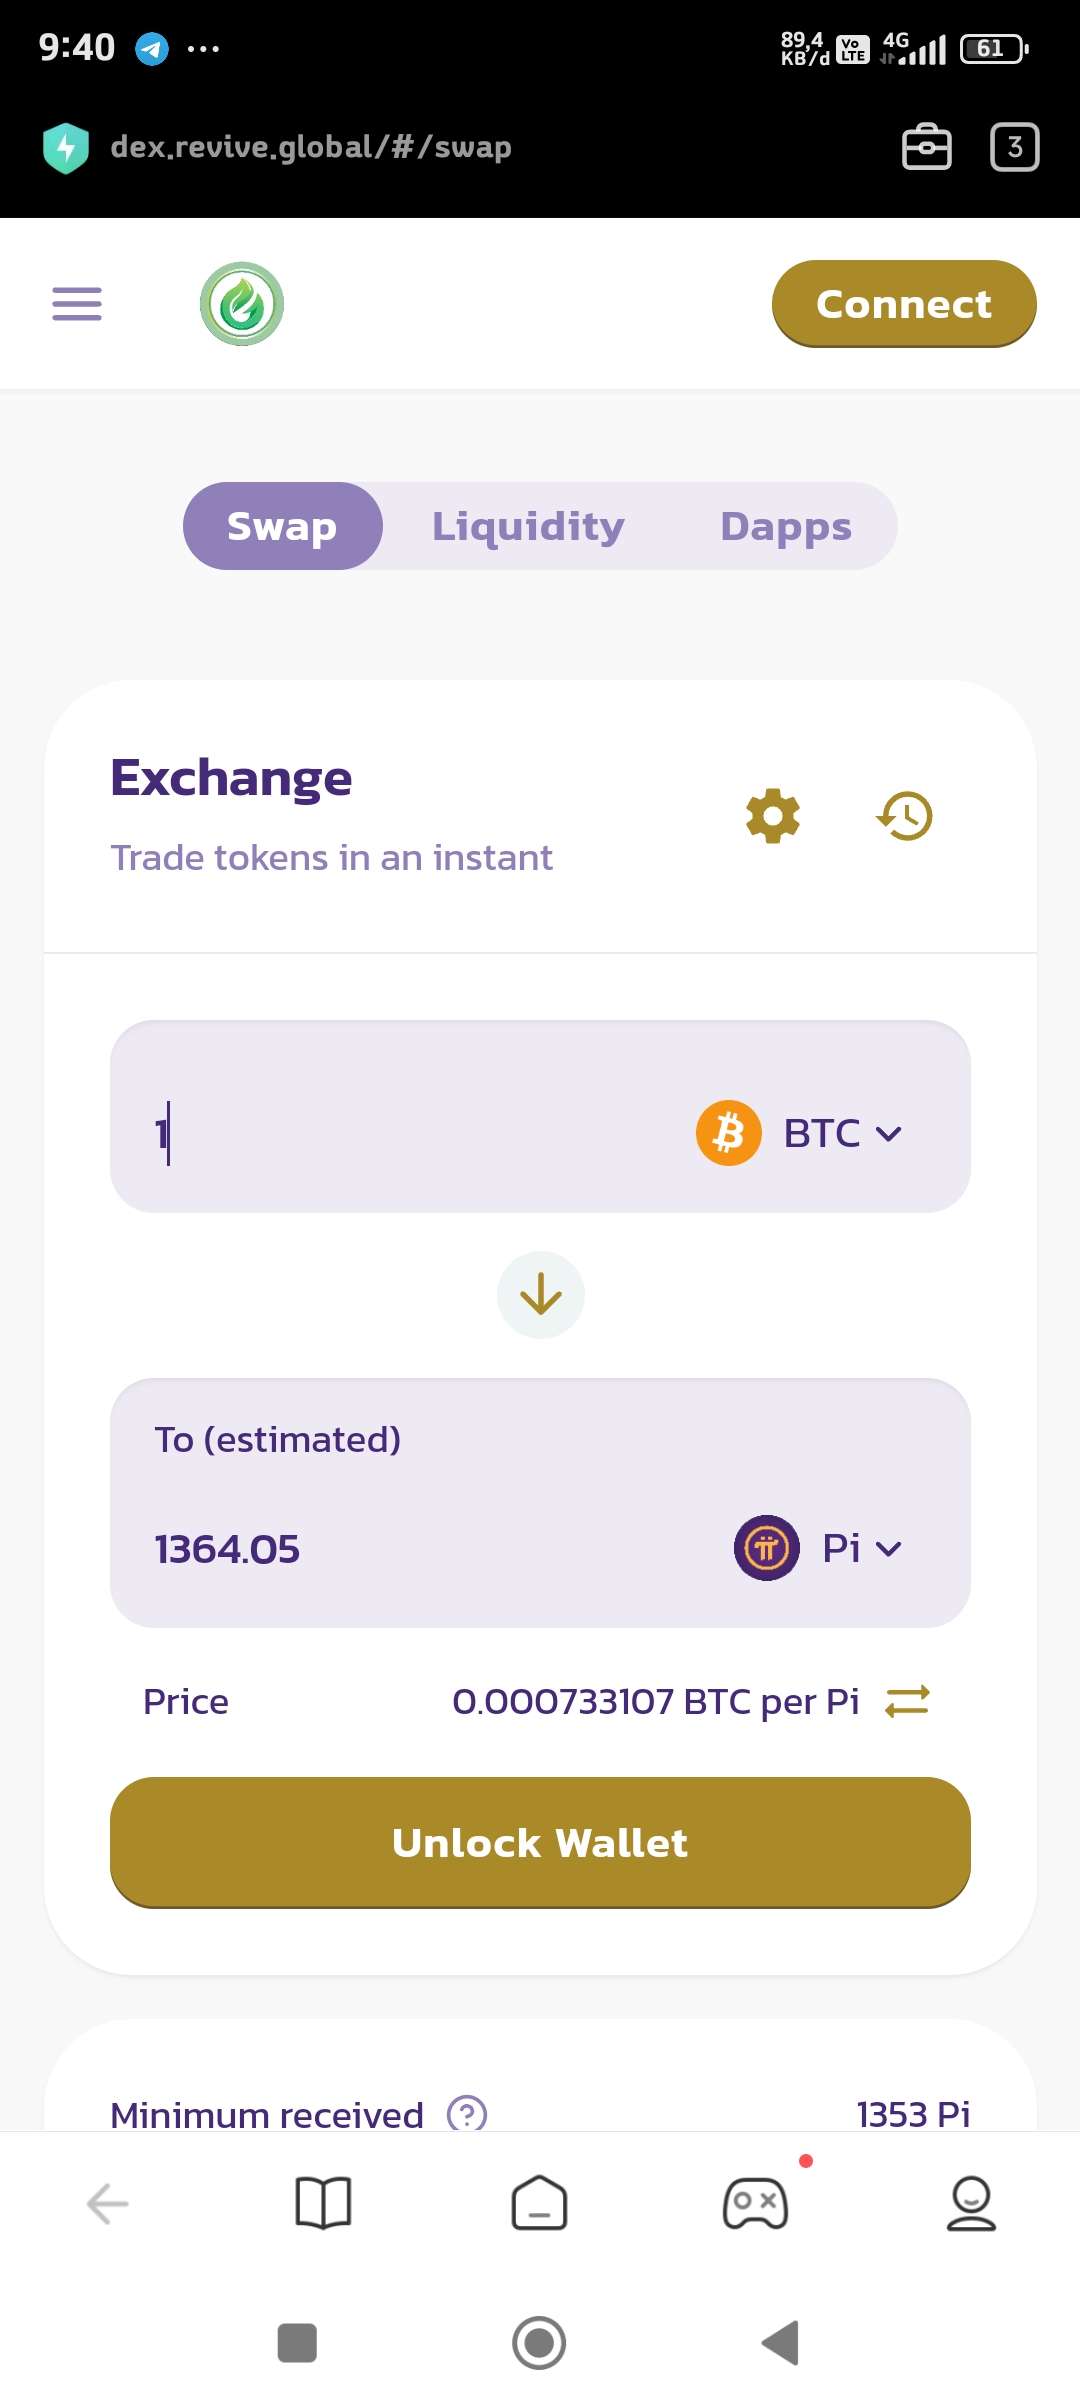
Task: Open browser games controller icon
Action: point(756,2203)
